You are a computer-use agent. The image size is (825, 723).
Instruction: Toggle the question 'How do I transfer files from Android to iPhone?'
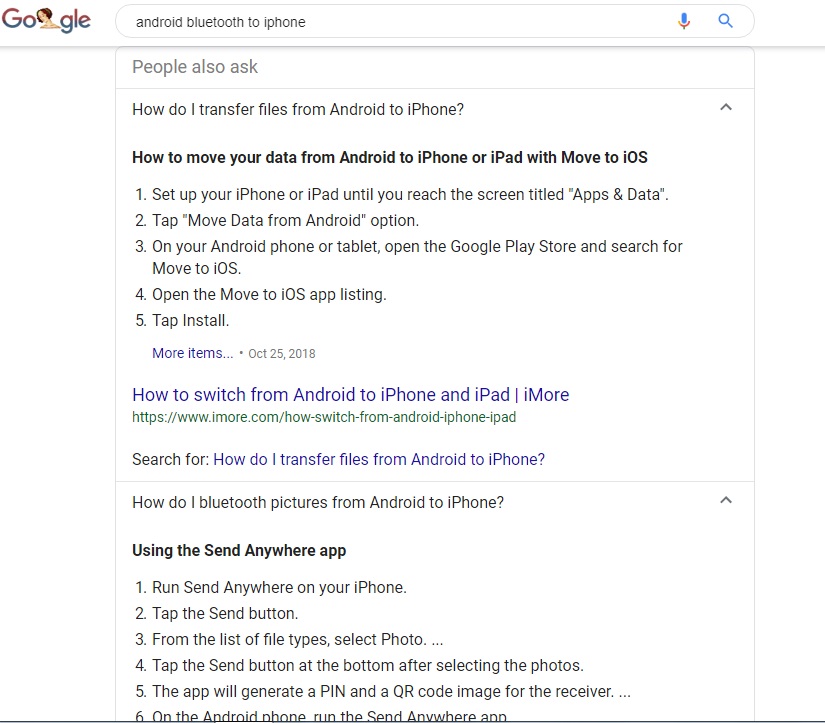(298, 110)
